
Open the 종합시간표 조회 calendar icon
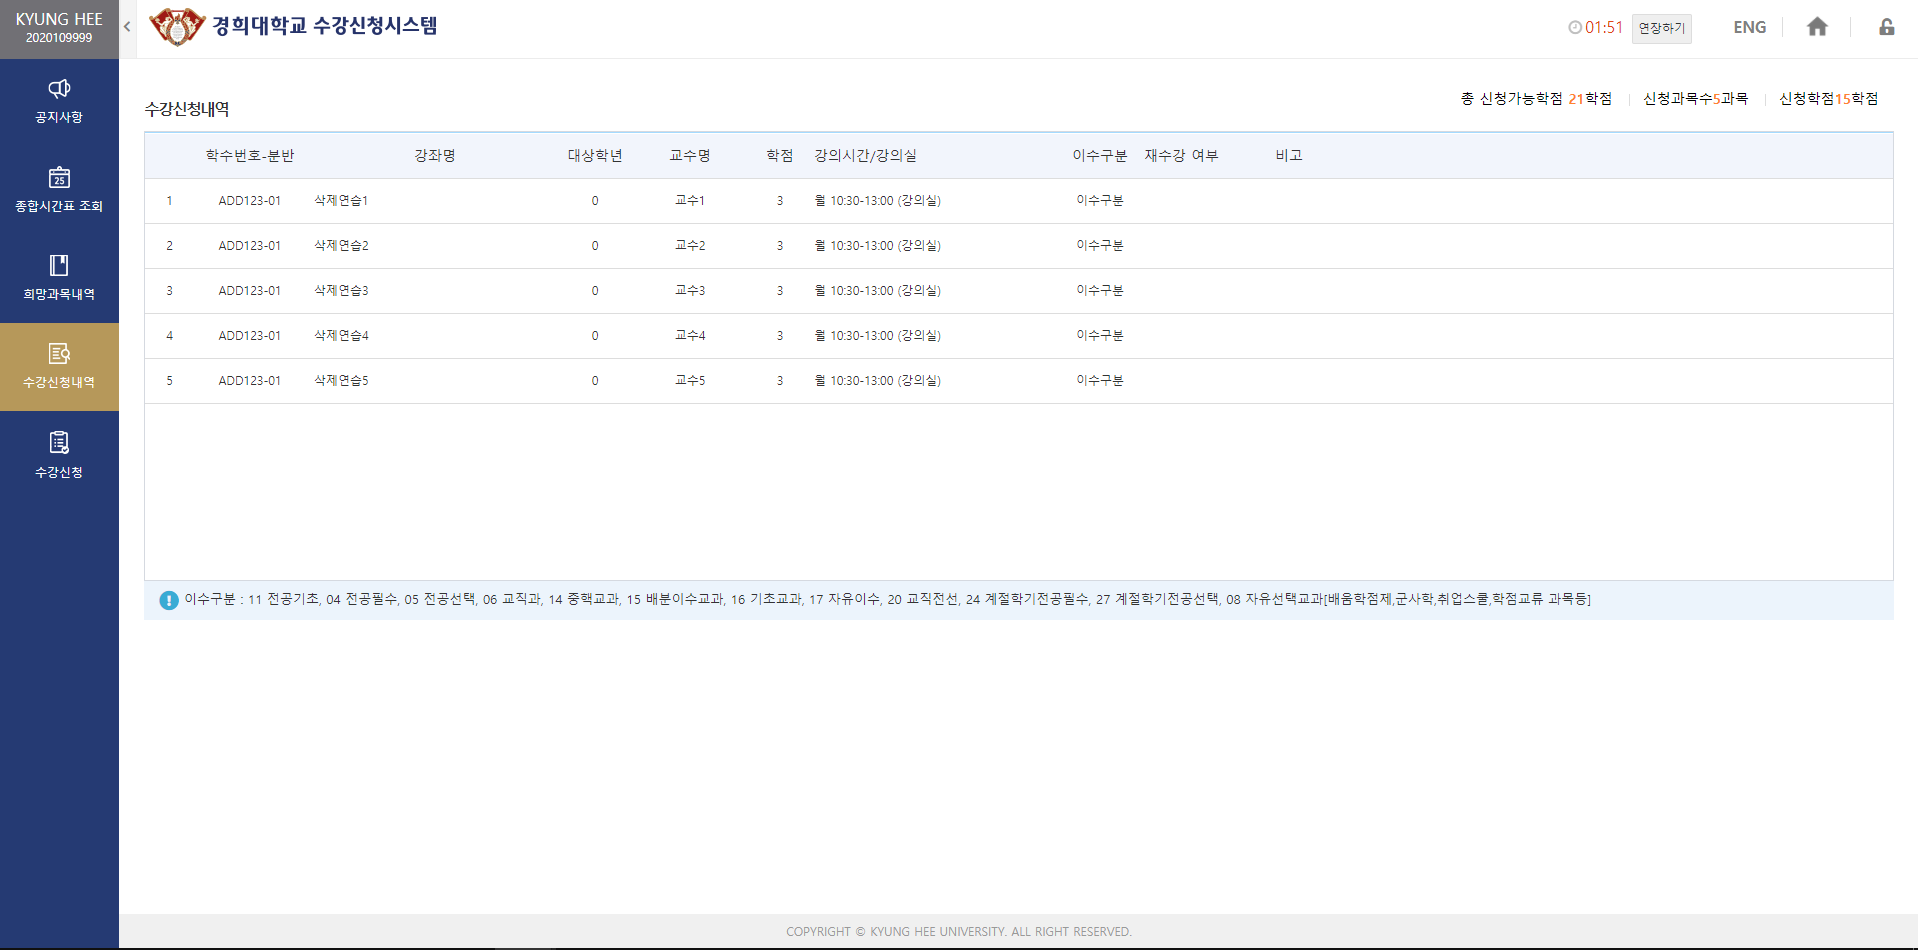pos(59,177)
